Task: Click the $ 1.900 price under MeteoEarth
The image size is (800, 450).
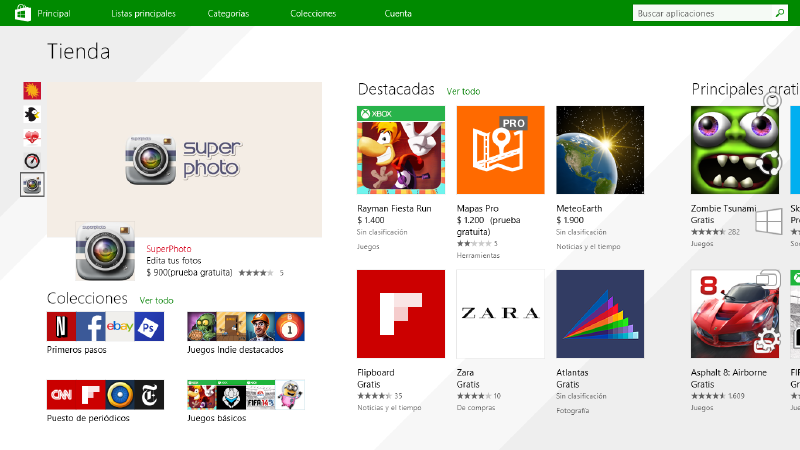Action: [x=570, y=220]
